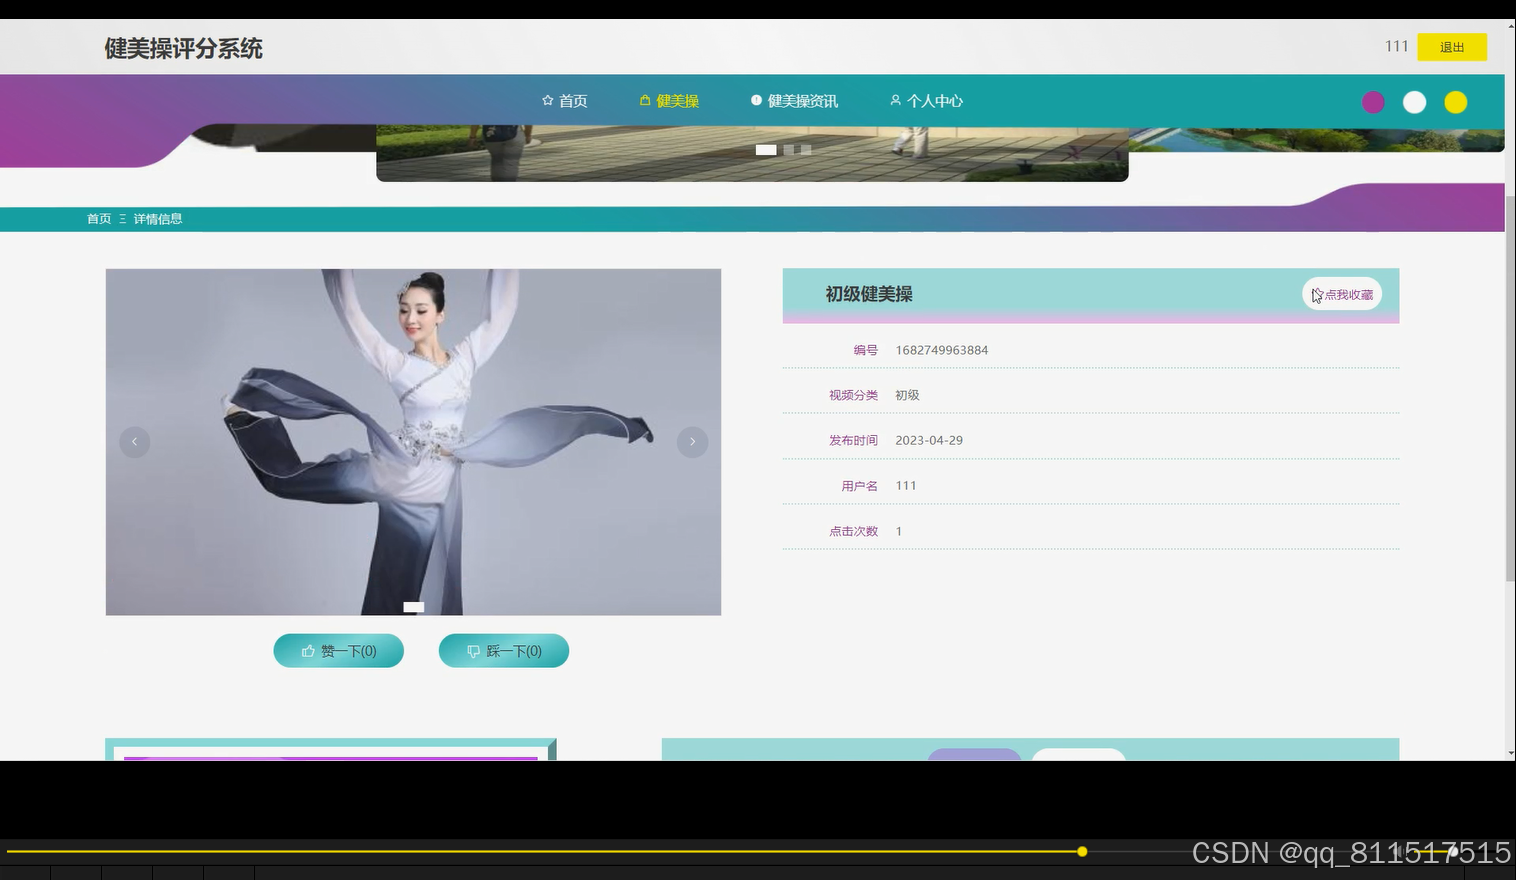
Task: Click the person icon beside 个人中心
Action: point(895,100)
